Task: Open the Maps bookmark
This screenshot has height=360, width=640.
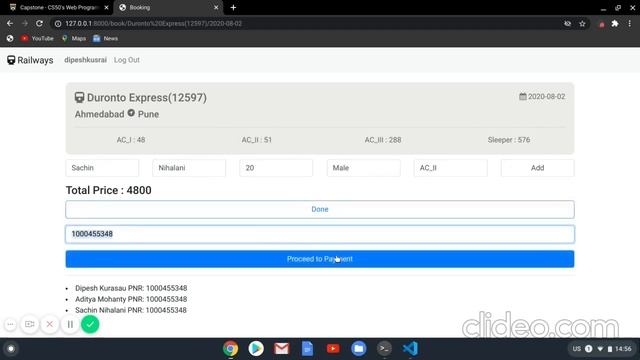Action: [73, 38]
